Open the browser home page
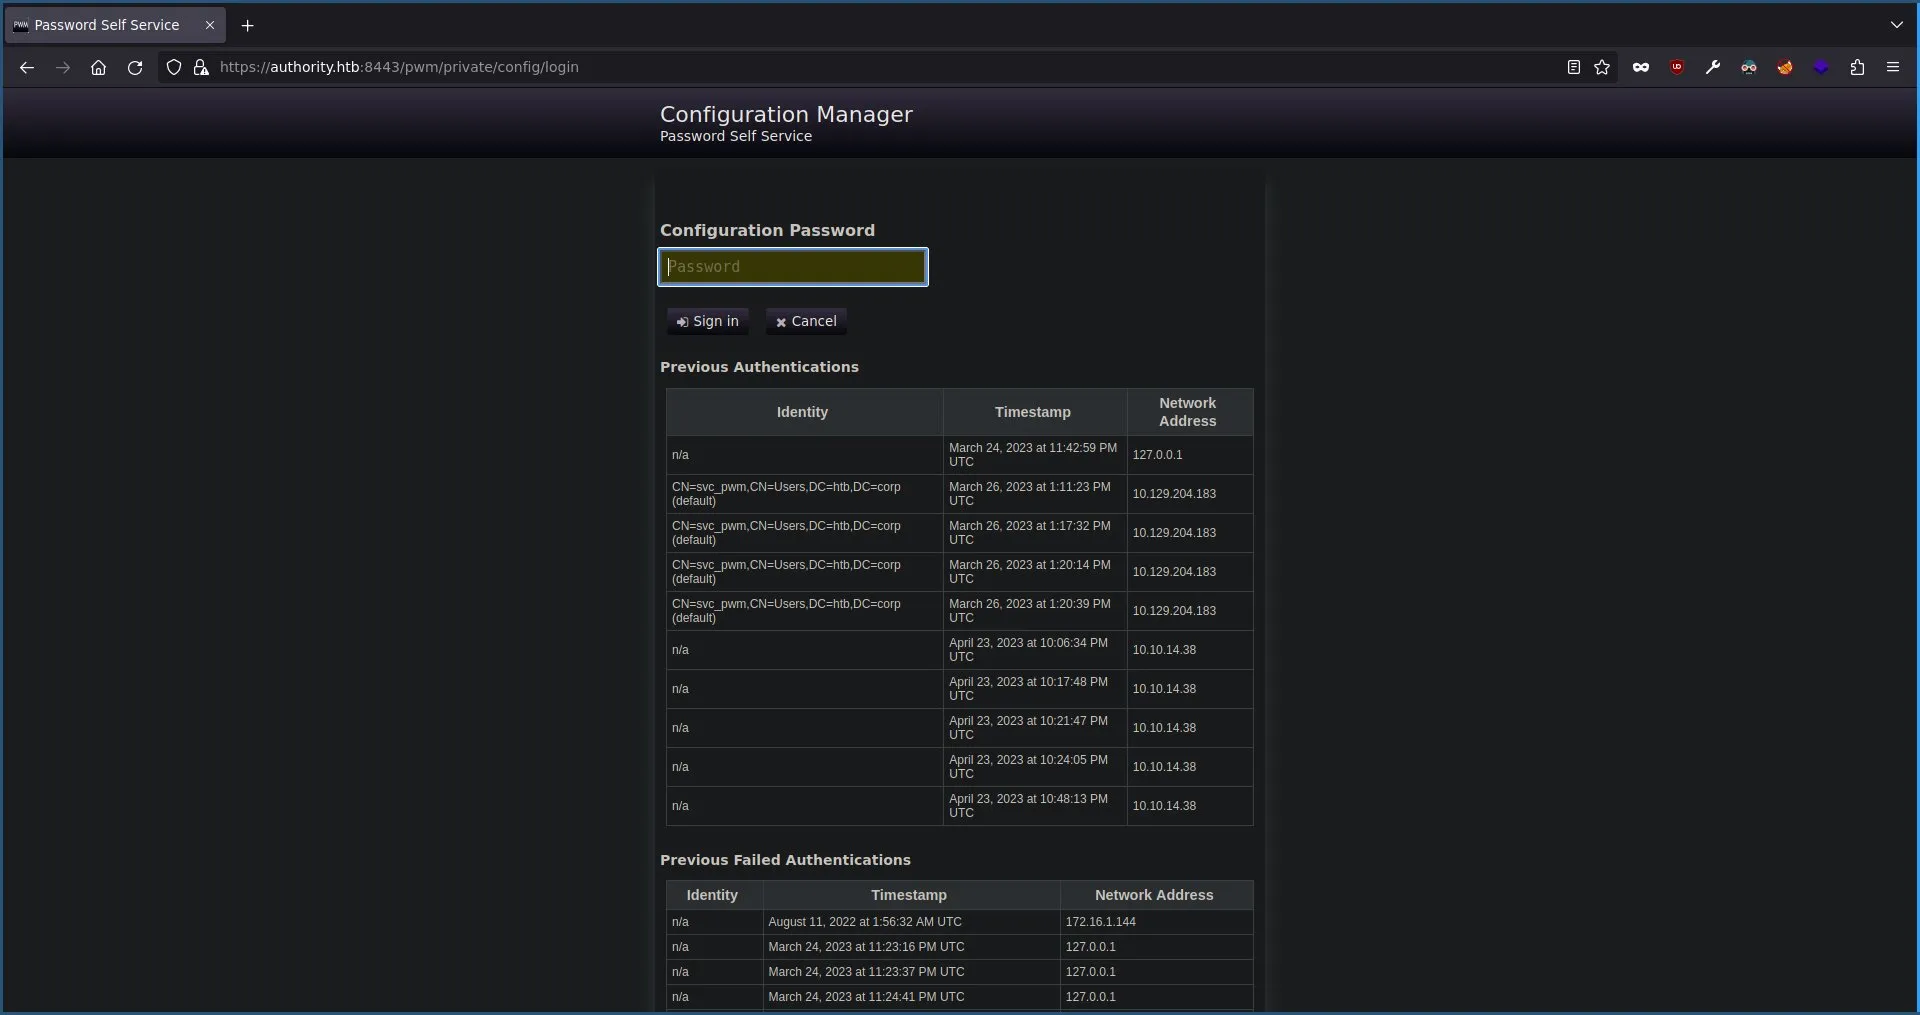Screen dimensions: 1920x1015 click(98, 67)
